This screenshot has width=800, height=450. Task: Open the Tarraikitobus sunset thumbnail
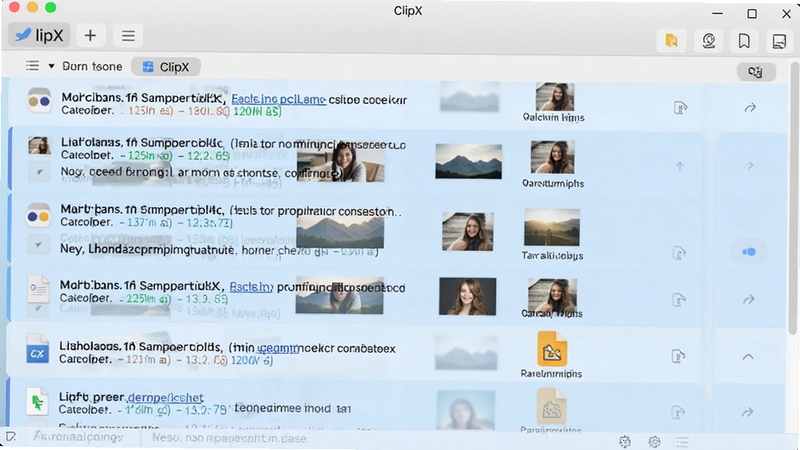click(552, 227)
